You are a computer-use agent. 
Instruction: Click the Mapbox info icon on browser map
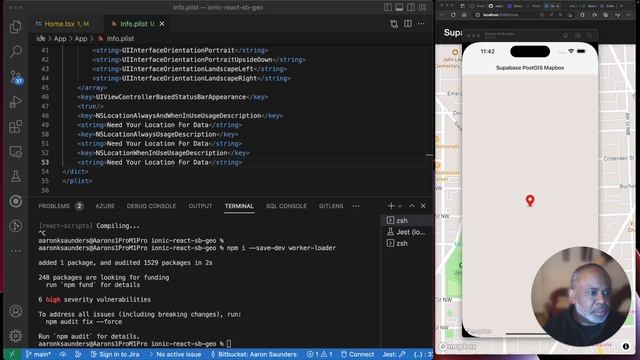626,346
